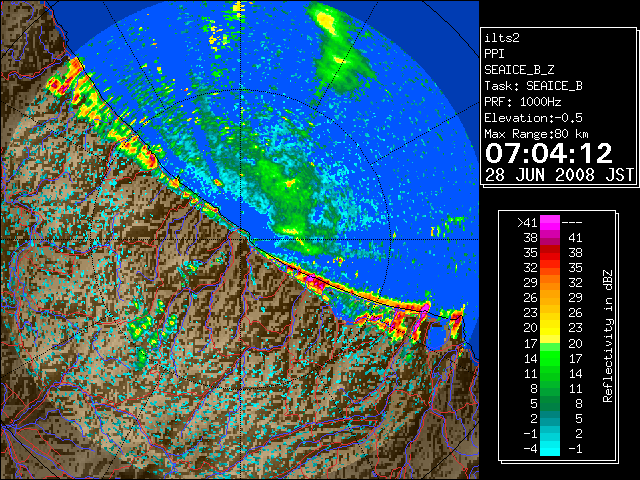Click the 'Reflectivity in dBZ' axis label
640x480 pixels.
(x=608, y=336)
